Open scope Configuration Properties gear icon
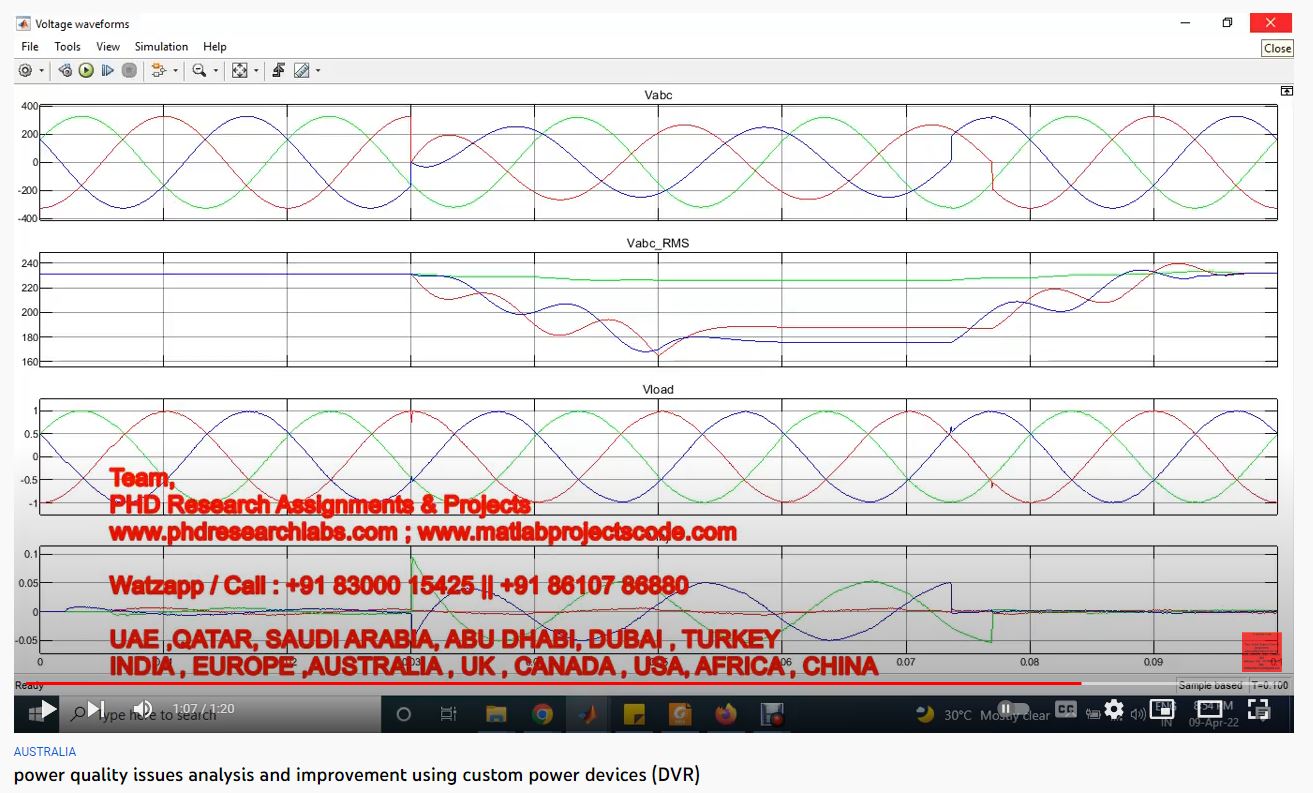This screenshot has height=793, width=1313. pyautogui.click(x=25, y=70)
